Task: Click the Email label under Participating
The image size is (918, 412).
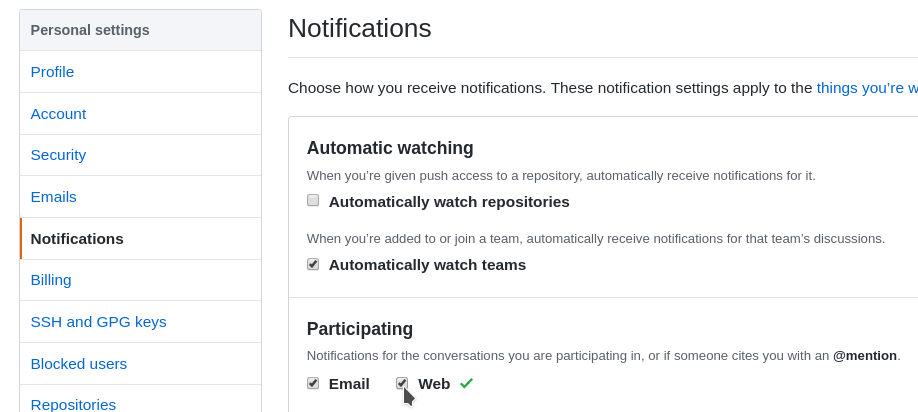Action: [349, 384]
